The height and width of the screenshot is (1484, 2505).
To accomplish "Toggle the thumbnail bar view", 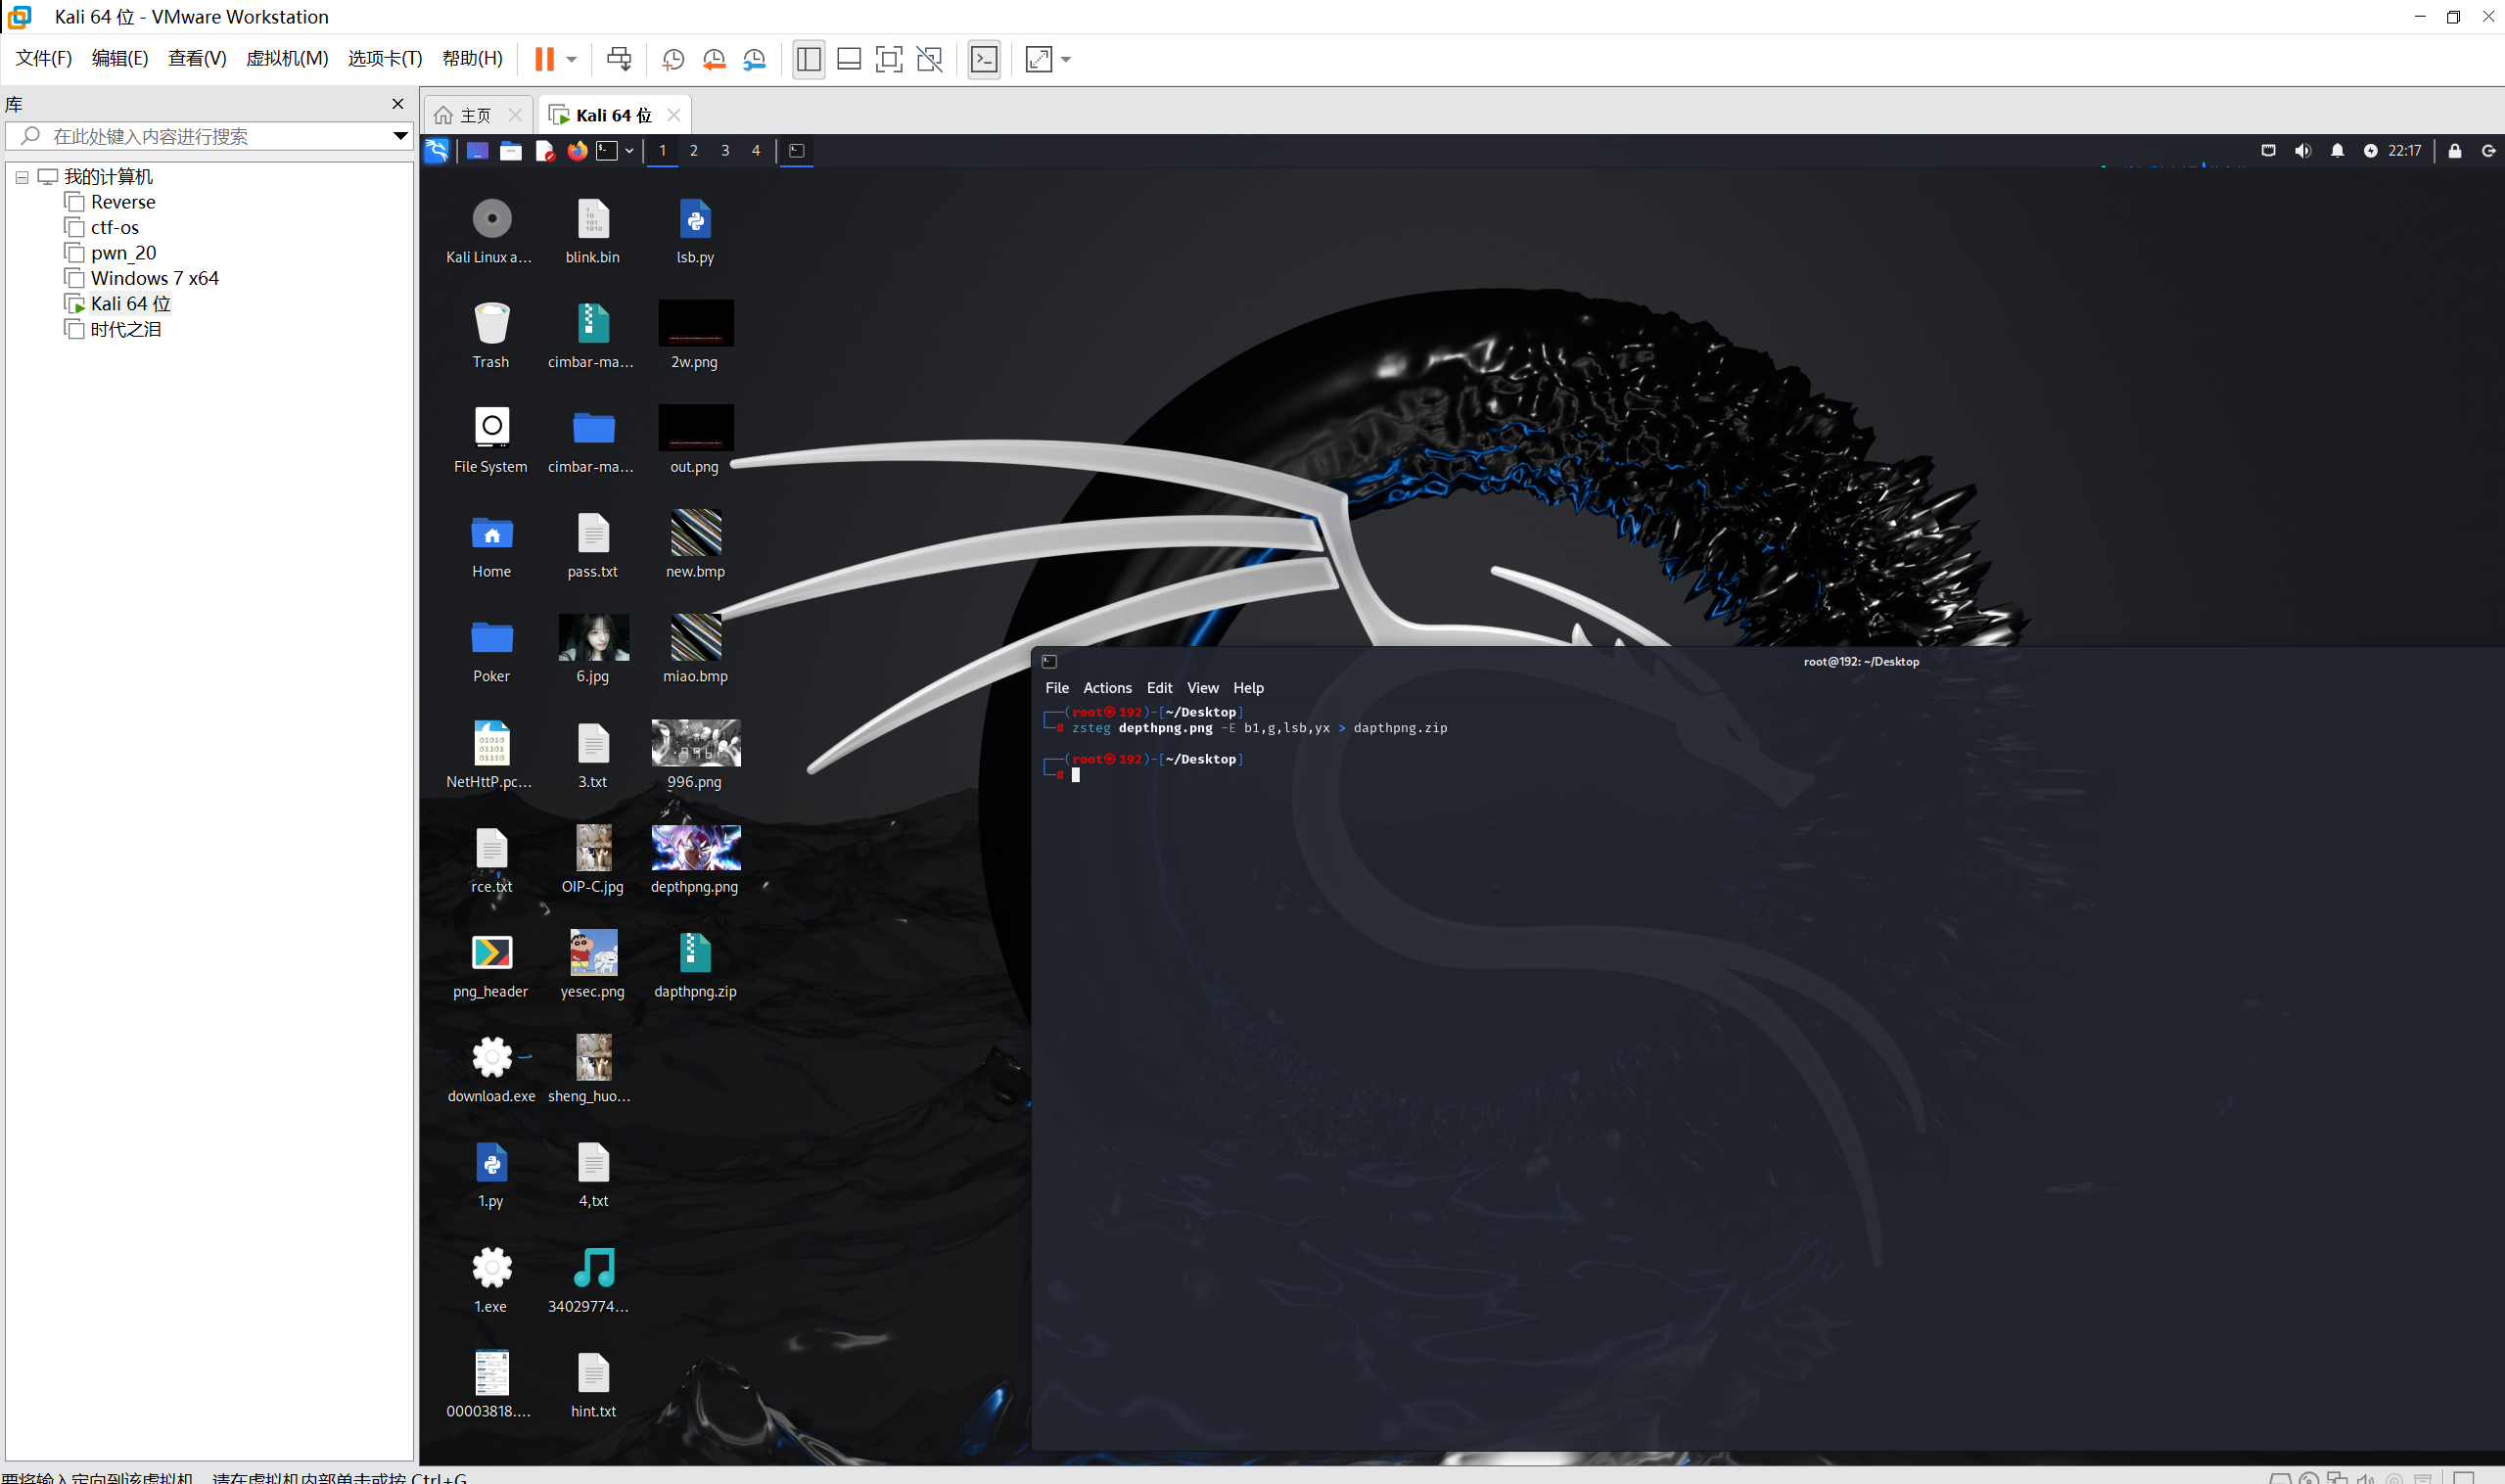I will coord(849,59).
